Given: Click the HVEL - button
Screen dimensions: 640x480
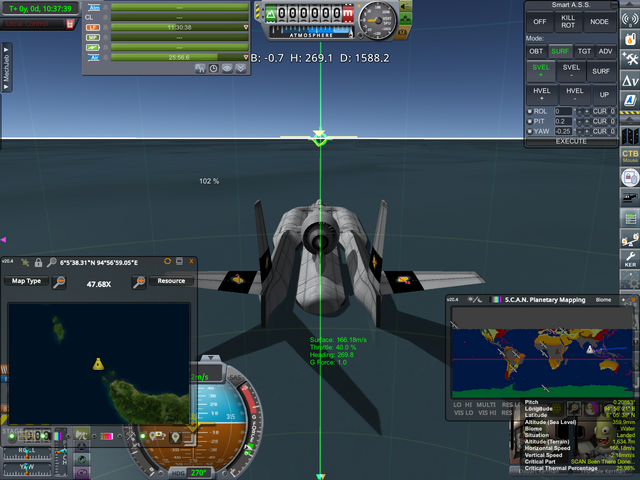Looking at the screenshot, I should (x=574, y=94).
